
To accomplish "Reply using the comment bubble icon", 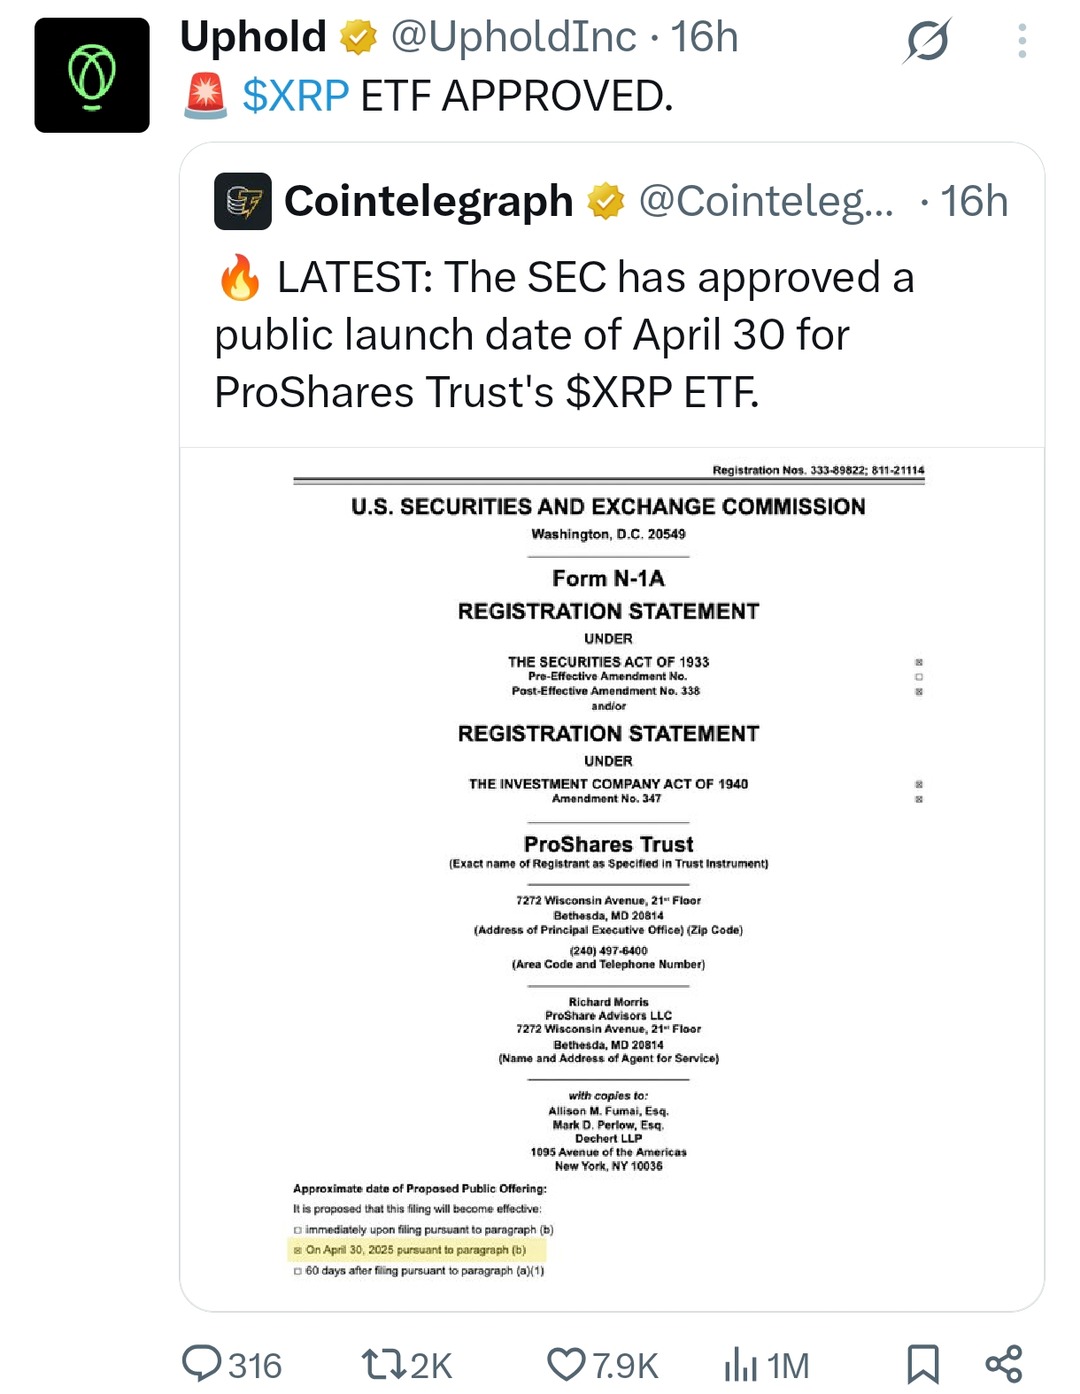I will click(x=203, y=1363).
